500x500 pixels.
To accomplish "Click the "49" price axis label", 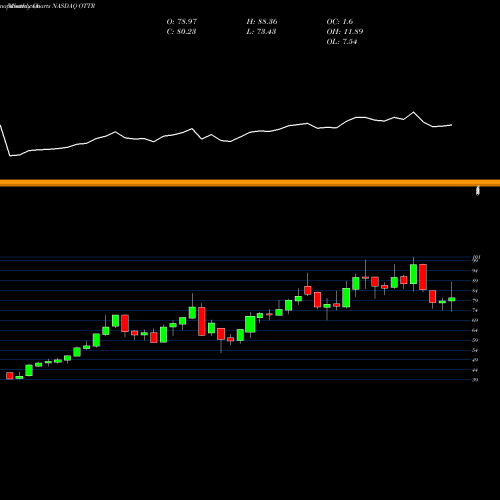I will (x=475, y=360).
